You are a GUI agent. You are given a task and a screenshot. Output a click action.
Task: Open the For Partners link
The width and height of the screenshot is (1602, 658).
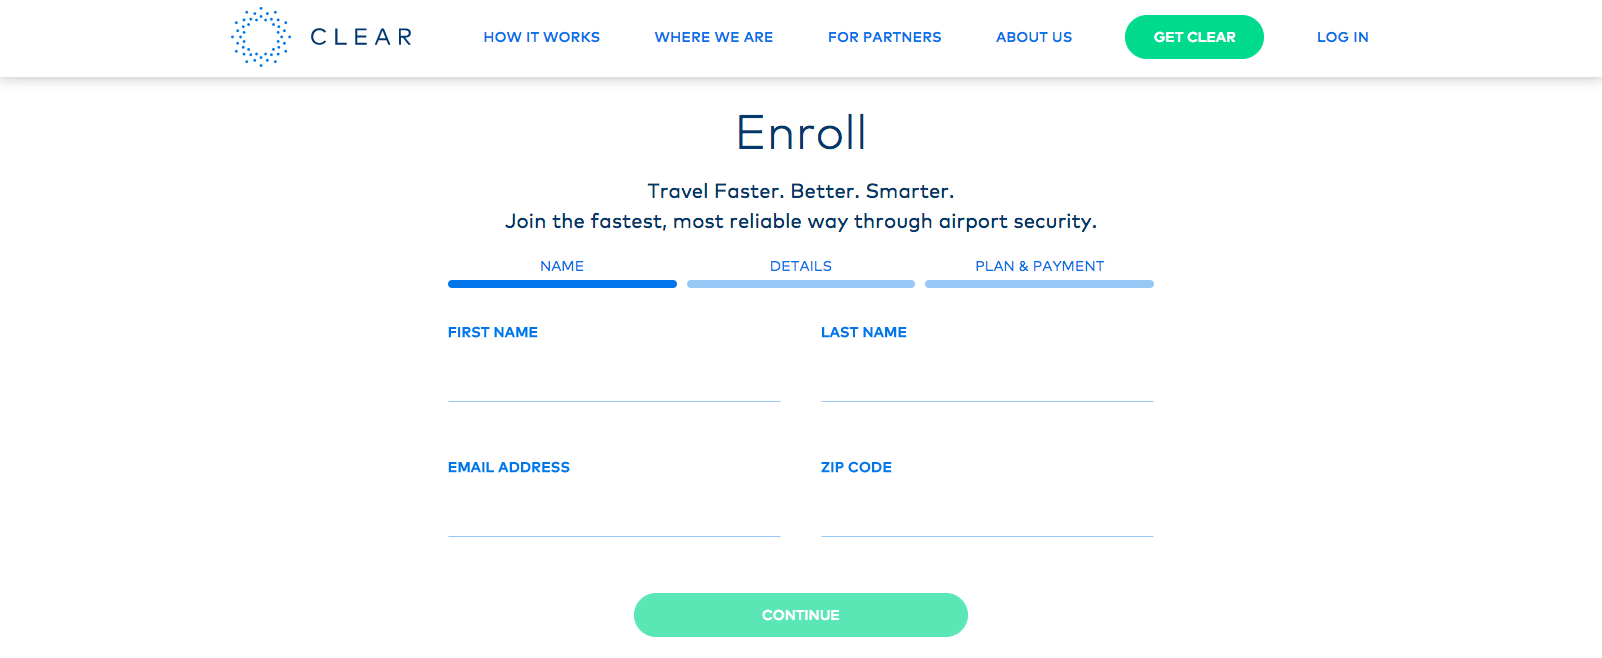[x=885, y=37]
